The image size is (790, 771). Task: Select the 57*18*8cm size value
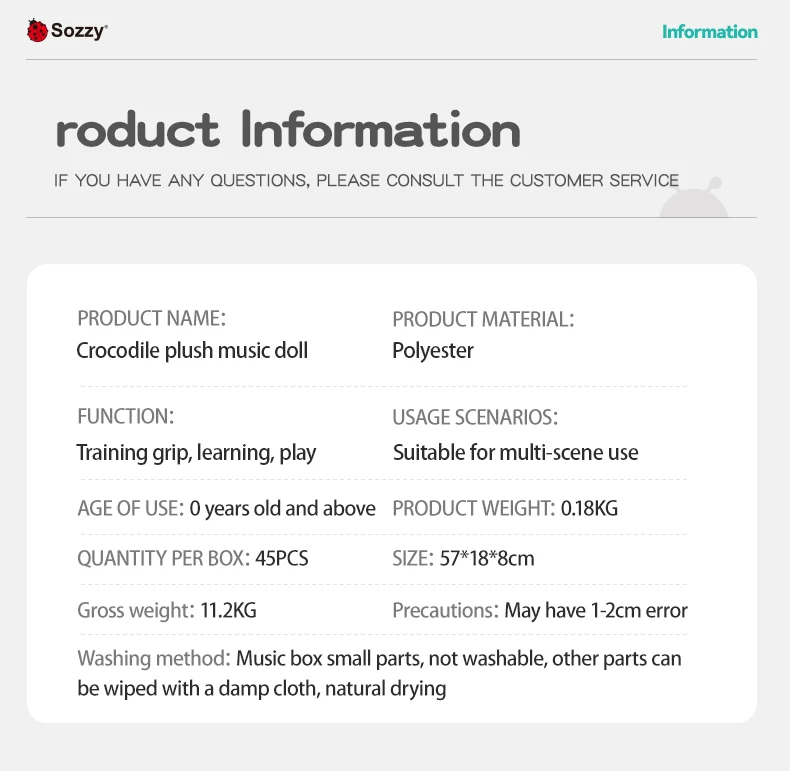pyautogui.click(x=487, y=558)
